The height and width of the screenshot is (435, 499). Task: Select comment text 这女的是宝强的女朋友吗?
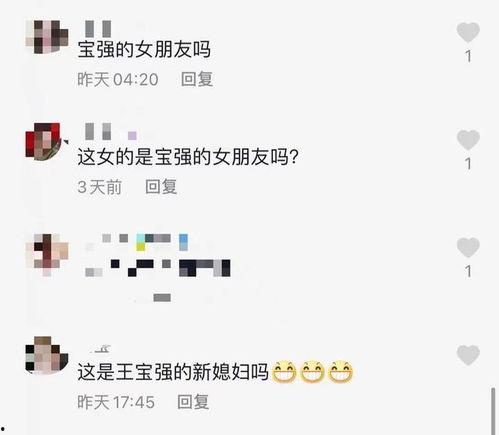tap(188, 157)
